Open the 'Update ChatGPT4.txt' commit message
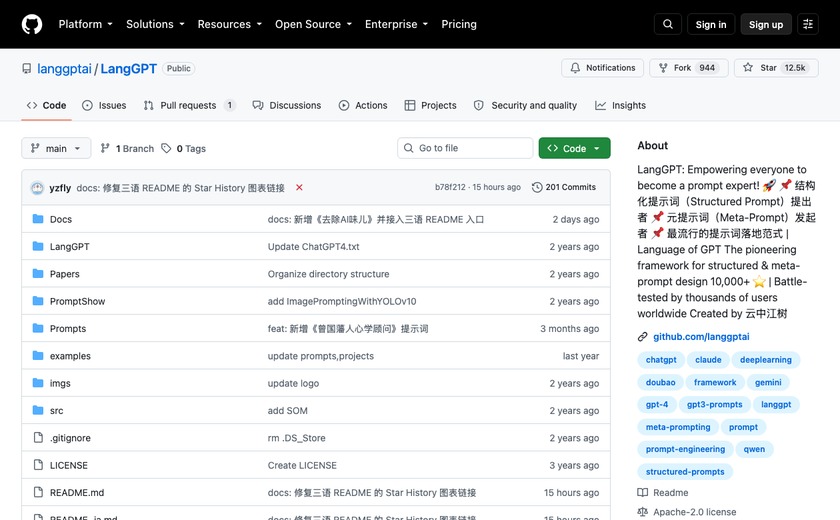 coord(313,246)
